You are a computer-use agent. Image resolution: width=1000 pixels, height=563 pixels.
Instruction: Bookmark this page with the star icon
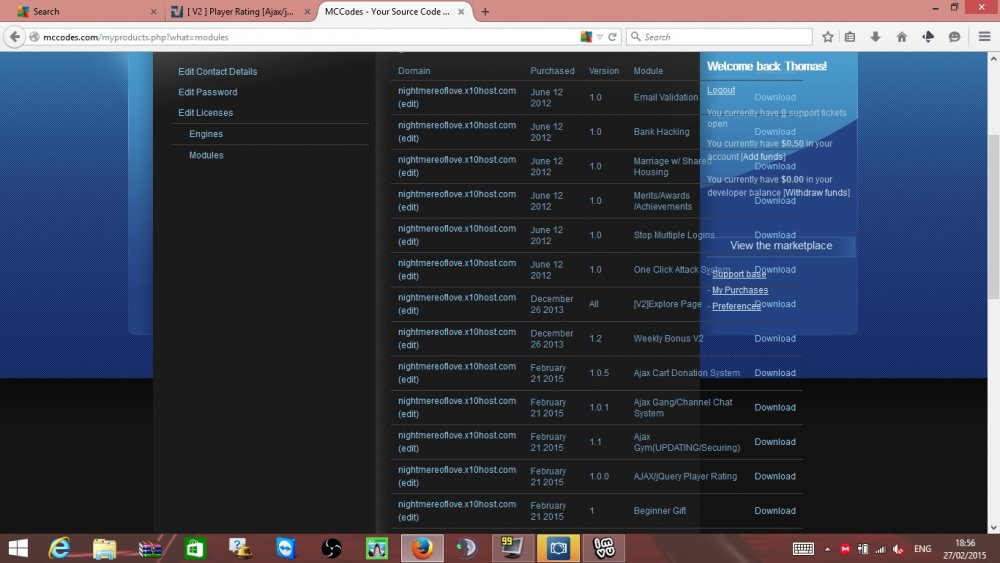pos(828,37)
